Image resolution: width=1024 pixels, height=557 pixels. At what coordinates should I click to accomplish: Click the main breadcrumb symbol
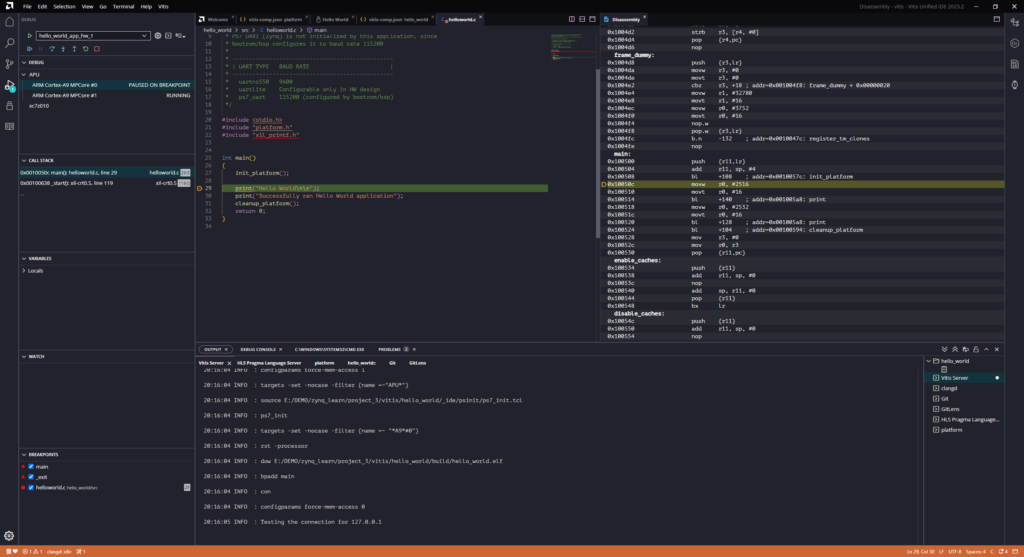click(x=320, y=30)
